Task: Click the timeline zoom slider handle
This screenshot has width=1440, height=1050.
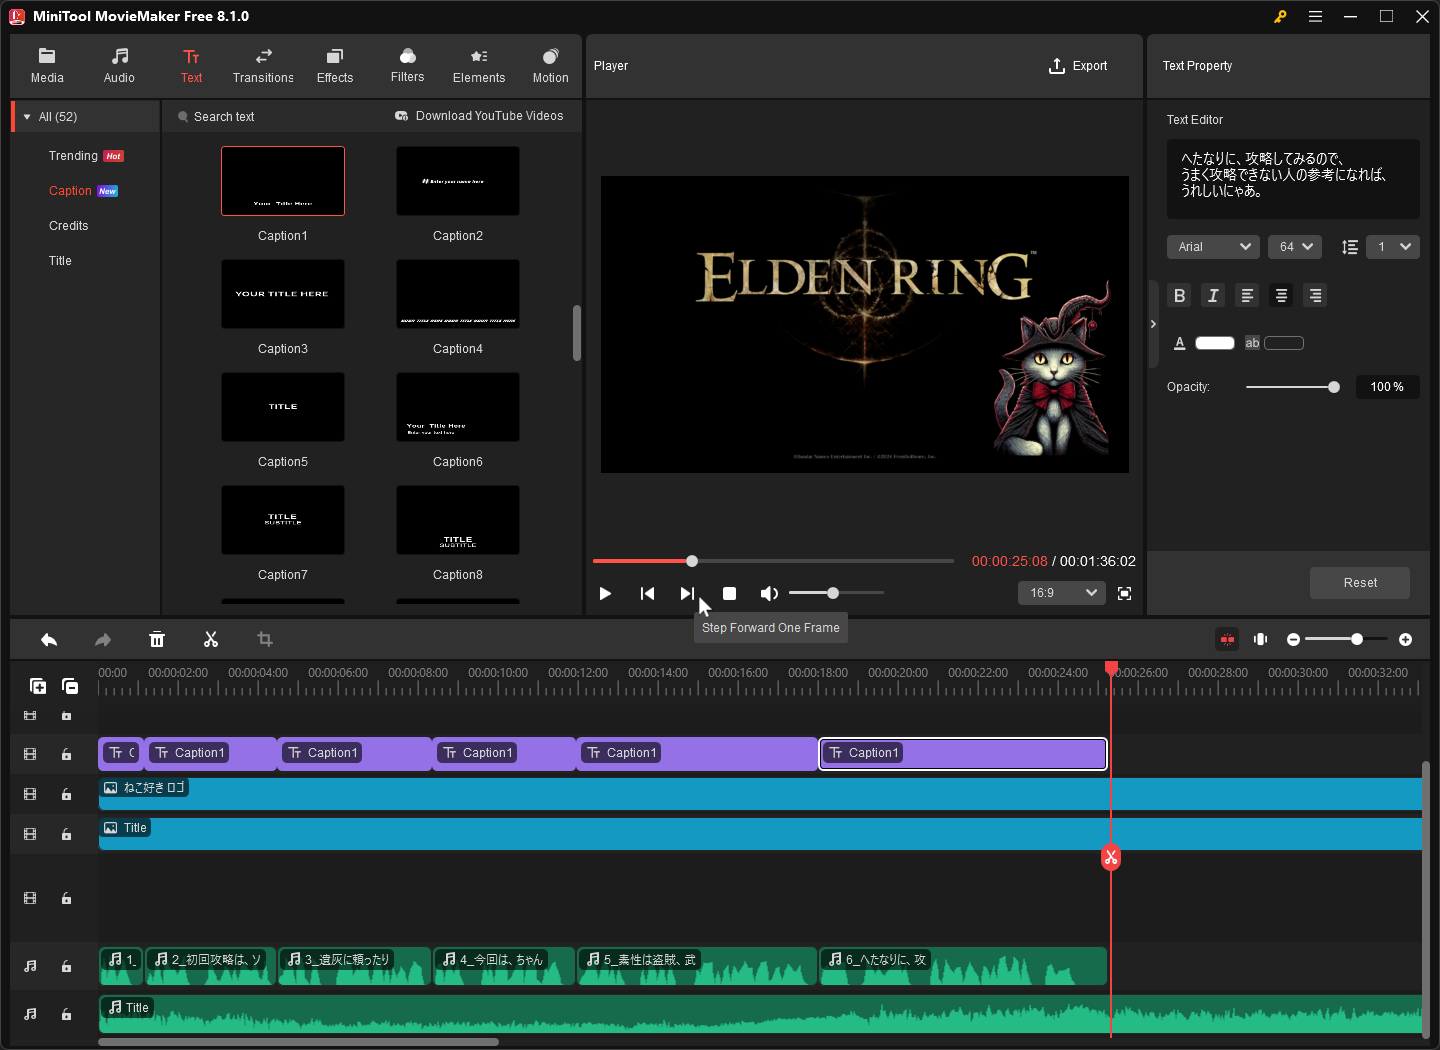Action: (x=1357, y=639)
